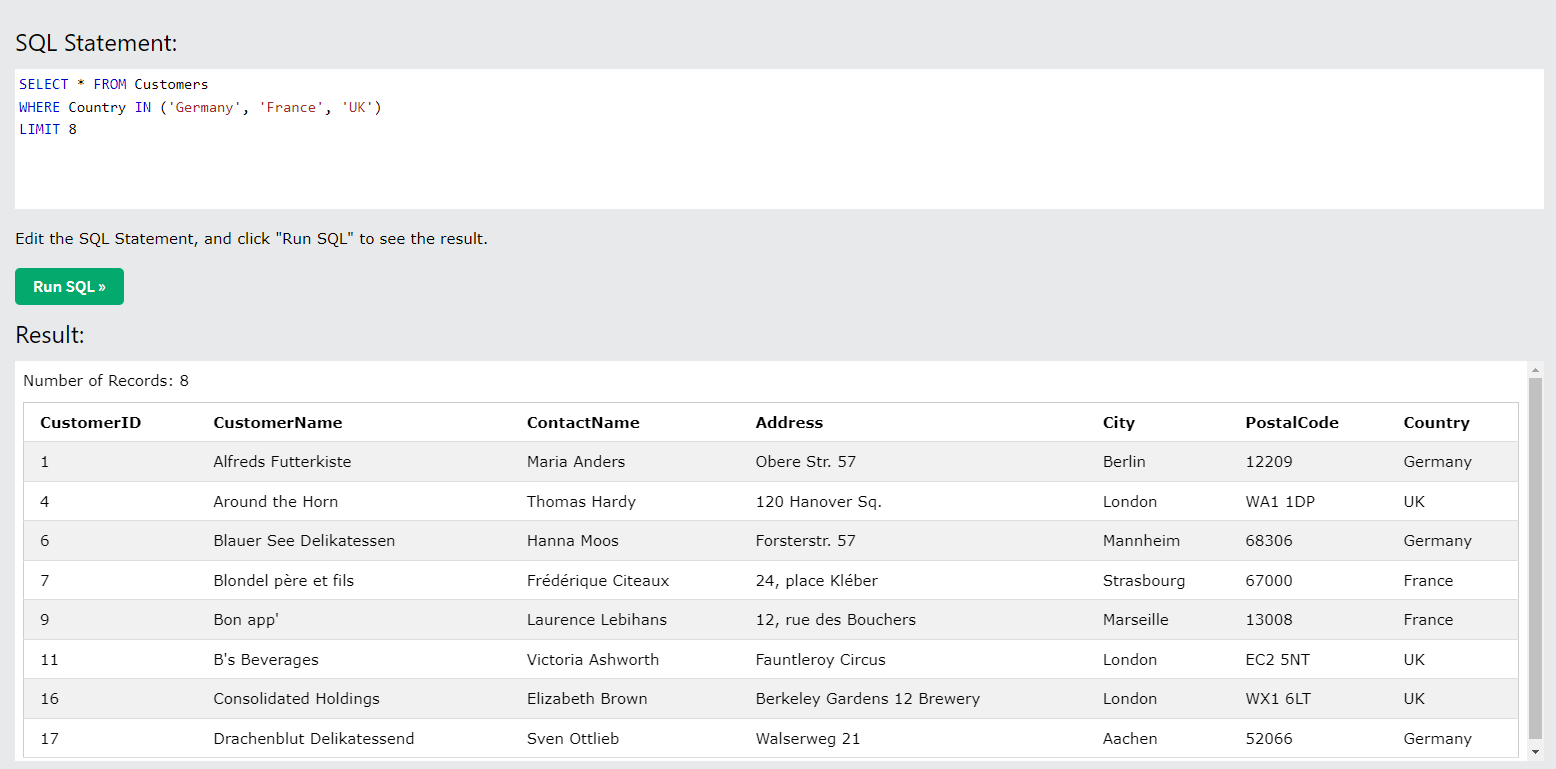Click the Blondel père et fils cell
Image resolution: width=1556 pixels, height=769 pixels.
click(x=284, y=580)
